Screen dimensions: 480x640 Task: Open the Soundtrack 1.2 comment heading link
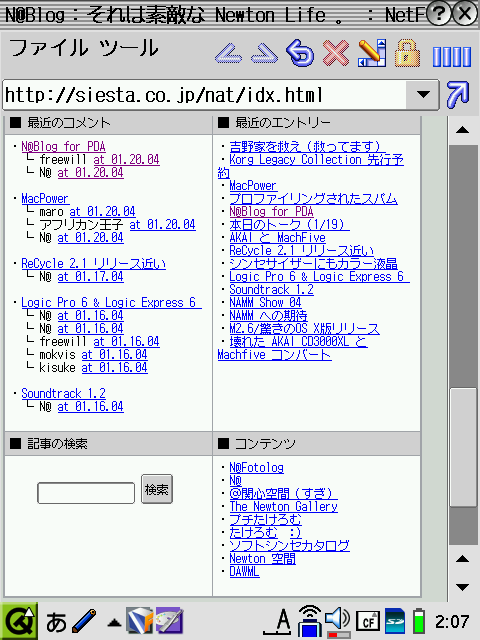63,394
